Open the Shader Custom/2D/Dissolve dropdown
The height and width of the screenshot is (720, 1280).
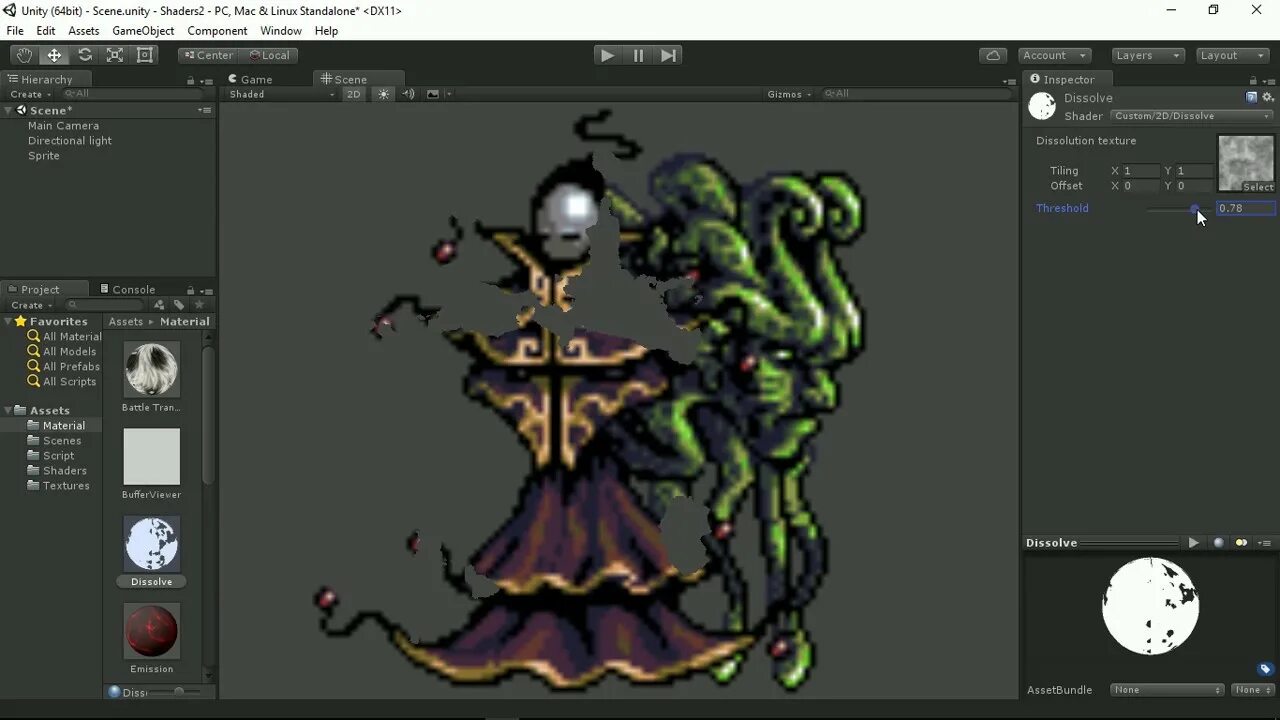[1192, 116]
